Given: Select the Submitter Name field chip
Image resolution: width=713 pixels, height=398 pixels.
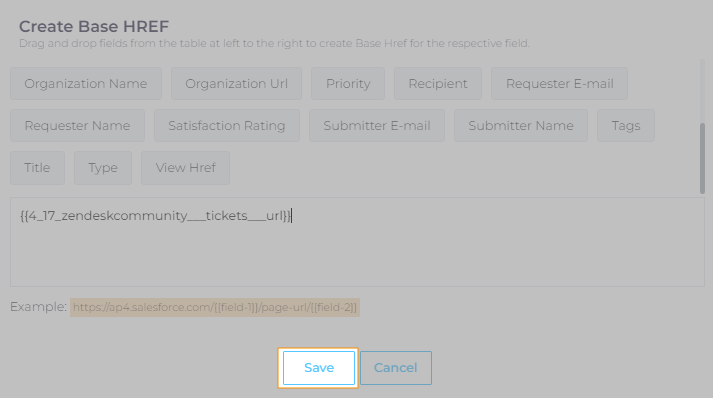Looking at the screenshot, I should coord(521,126).
